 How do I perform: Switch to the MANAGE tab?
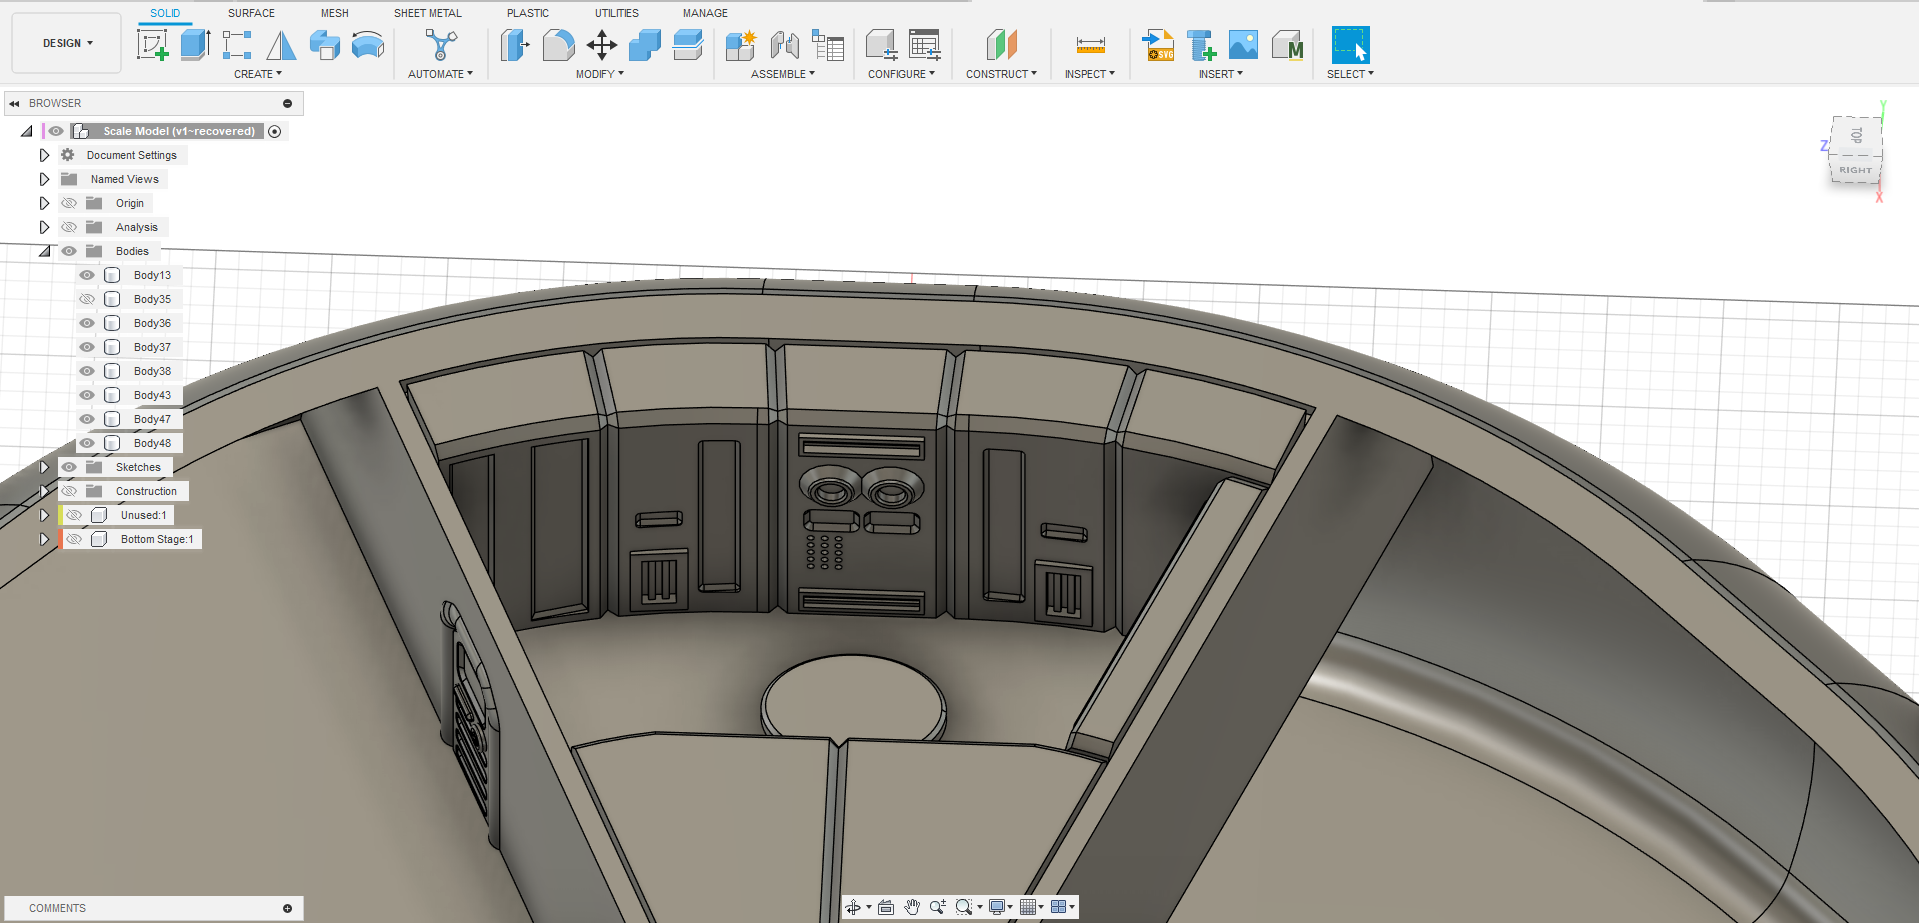(705, 13)
